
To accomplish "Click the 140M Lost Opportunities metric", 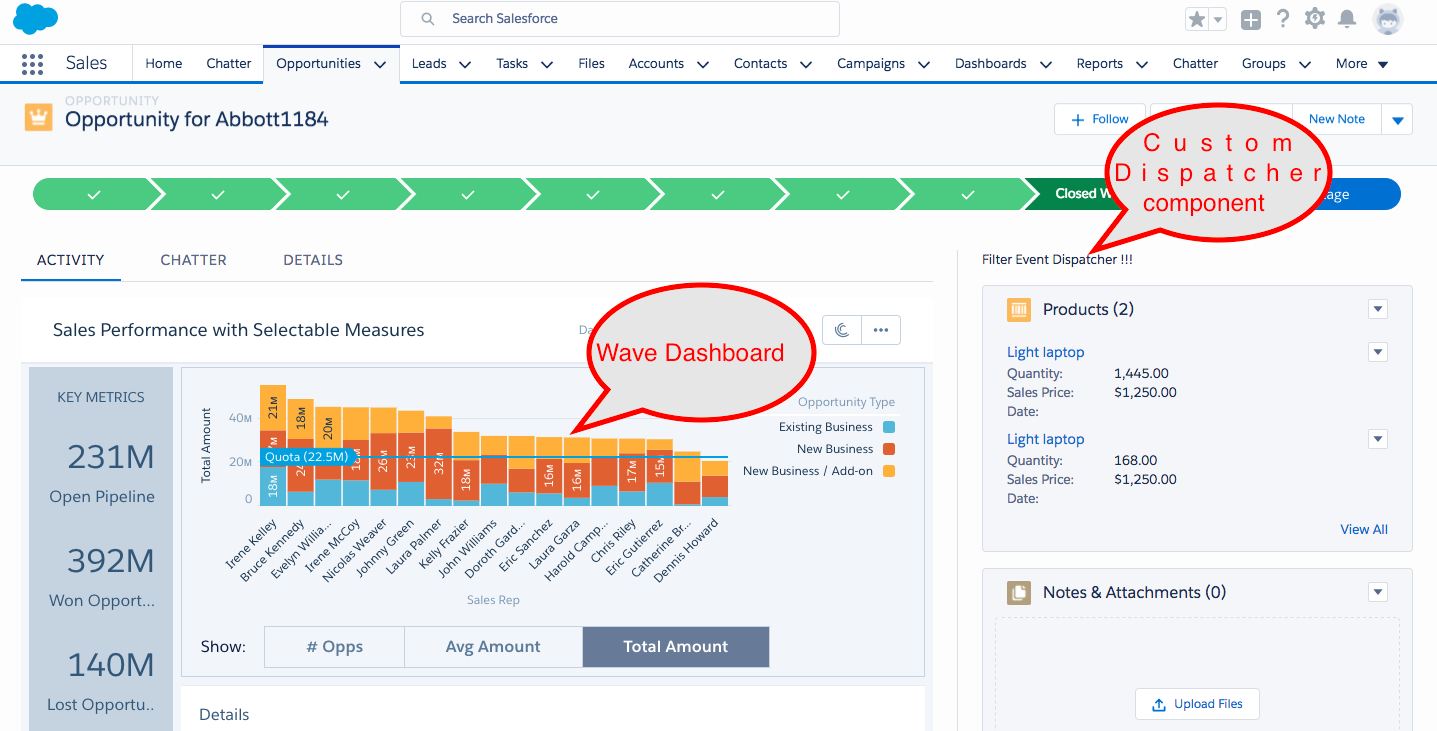I will click(x=102, y=680).
